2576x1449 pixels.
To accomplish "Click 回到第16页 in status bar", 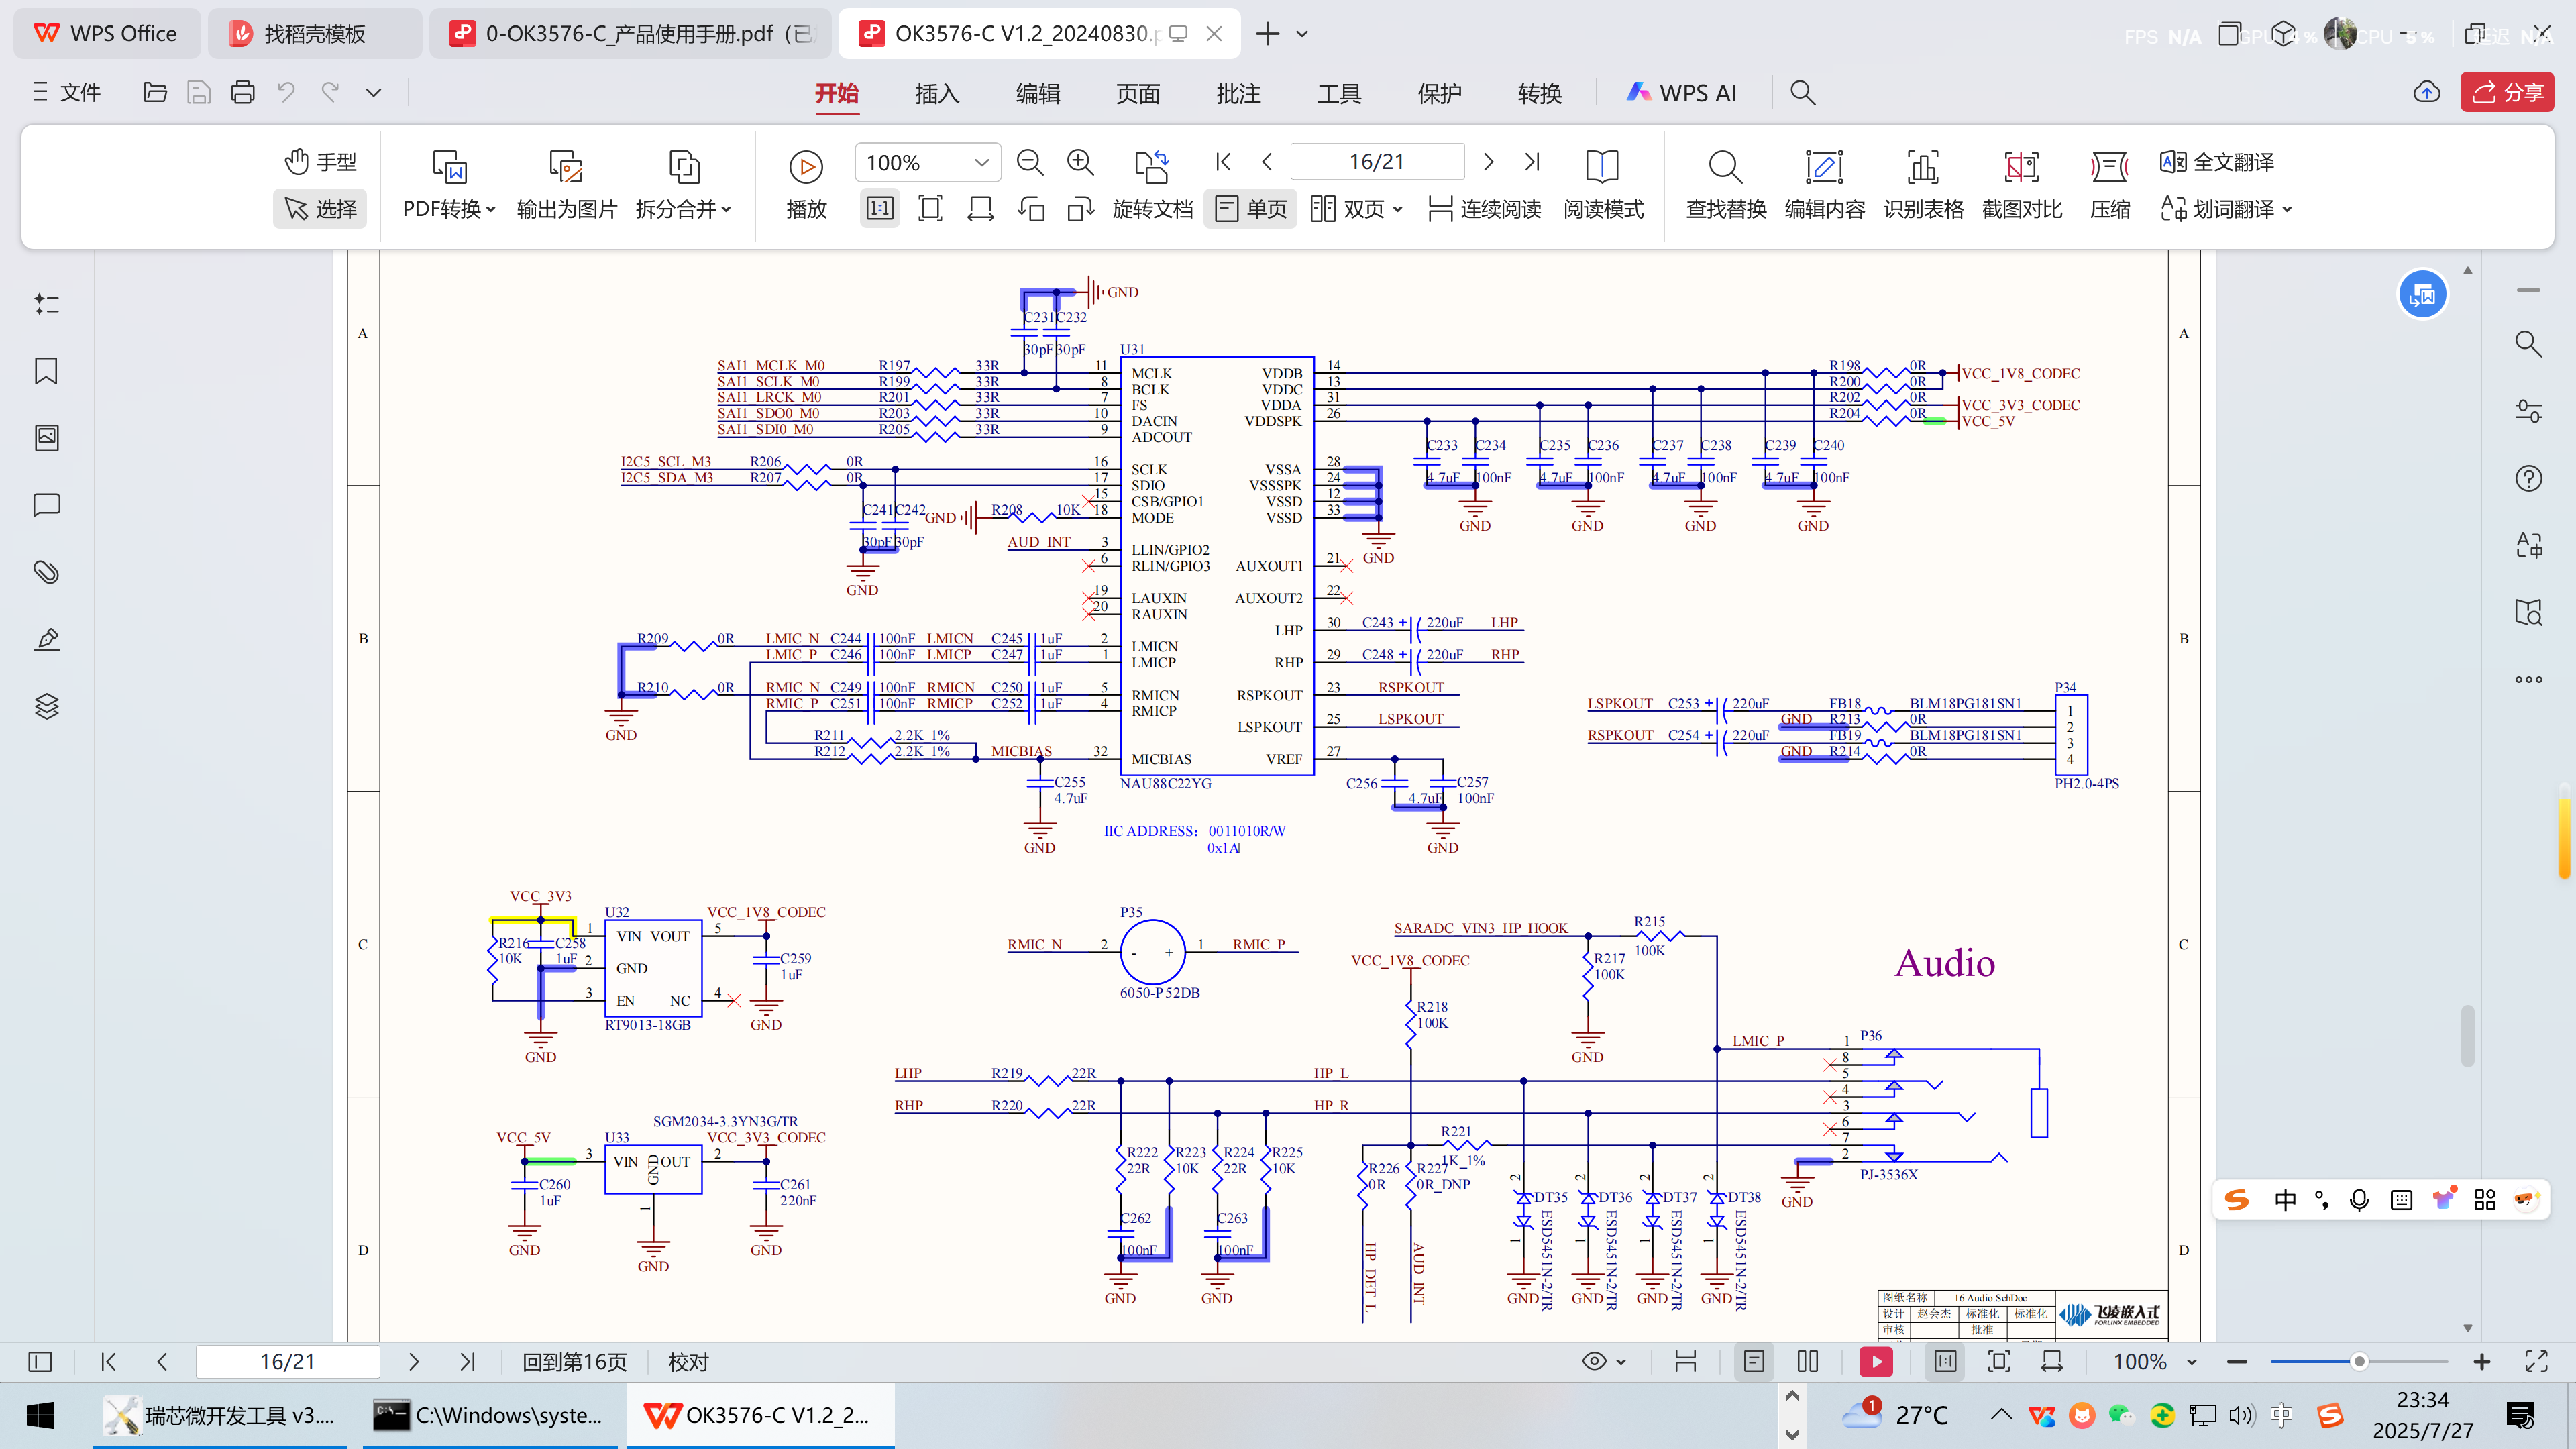I will (x=574, y=1362).
